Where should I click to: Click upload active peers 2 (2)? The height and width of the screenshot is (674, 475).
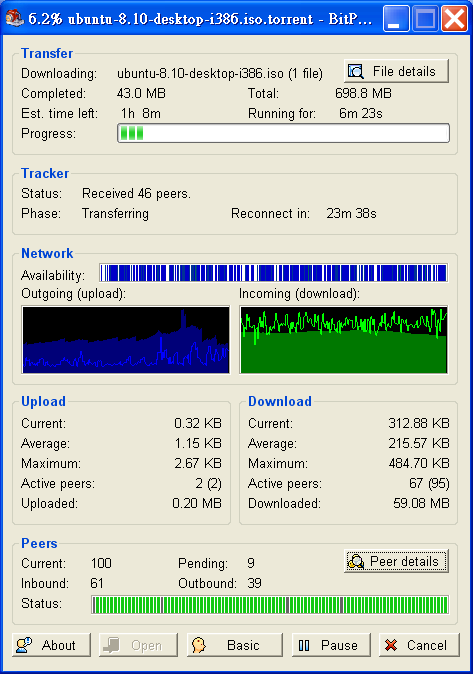click(x=208, y=484)
